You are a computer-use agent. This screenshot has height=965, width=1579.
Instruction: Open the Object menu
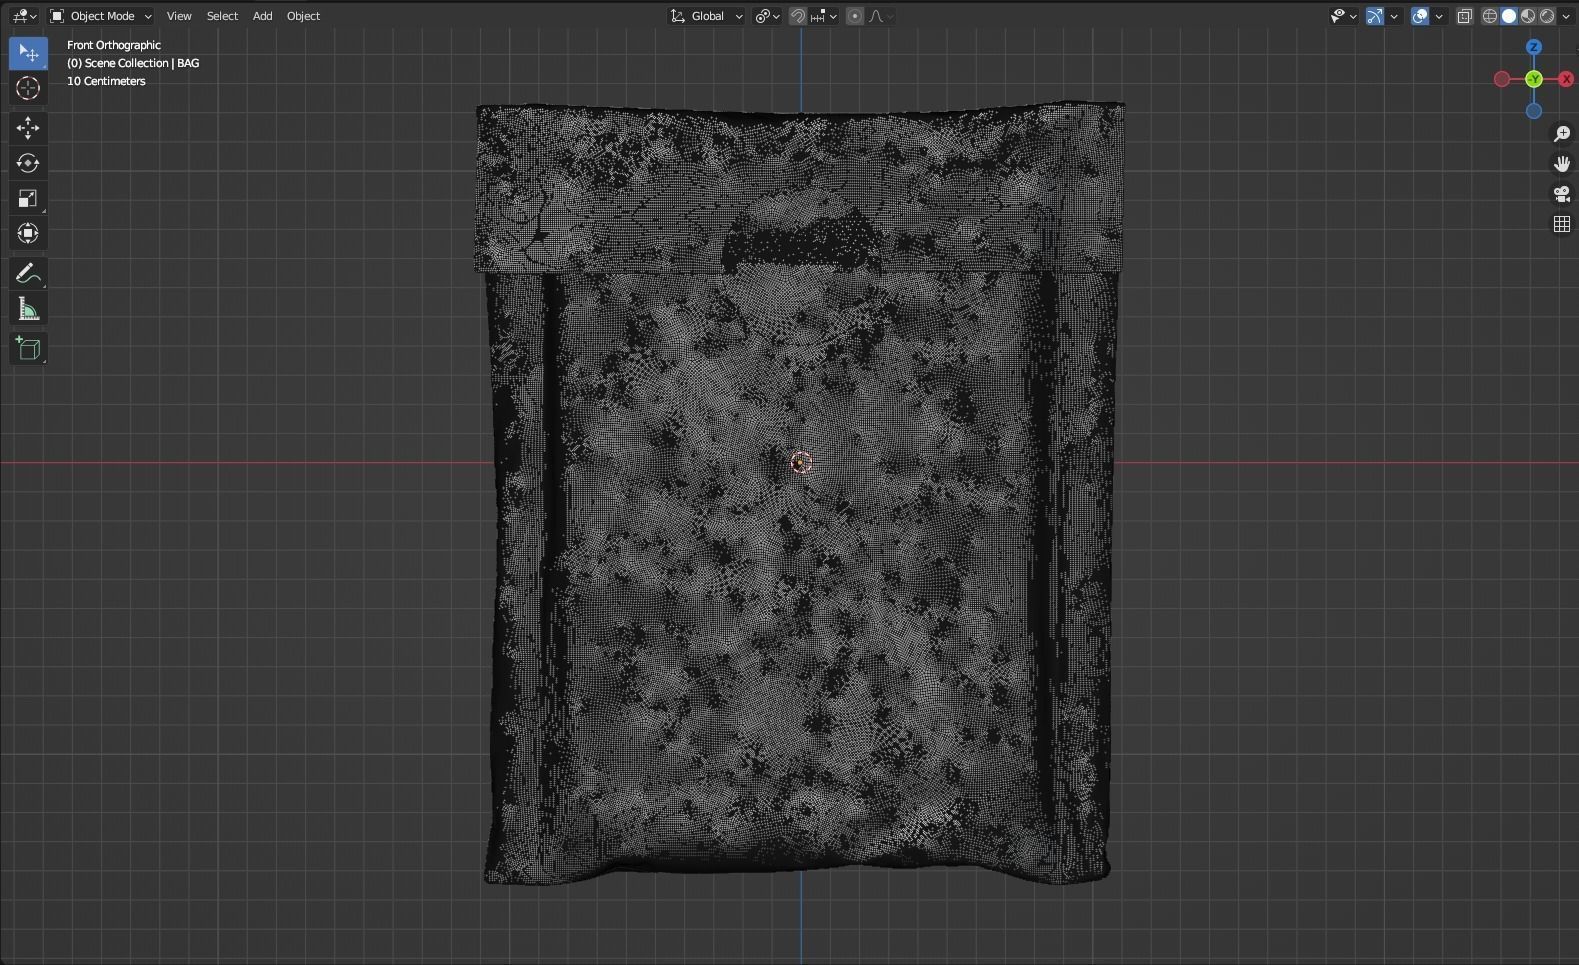click(303, 16)
